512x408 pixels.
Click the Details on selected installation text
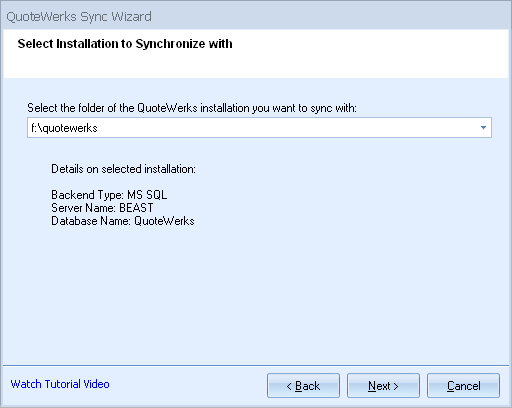123,169
